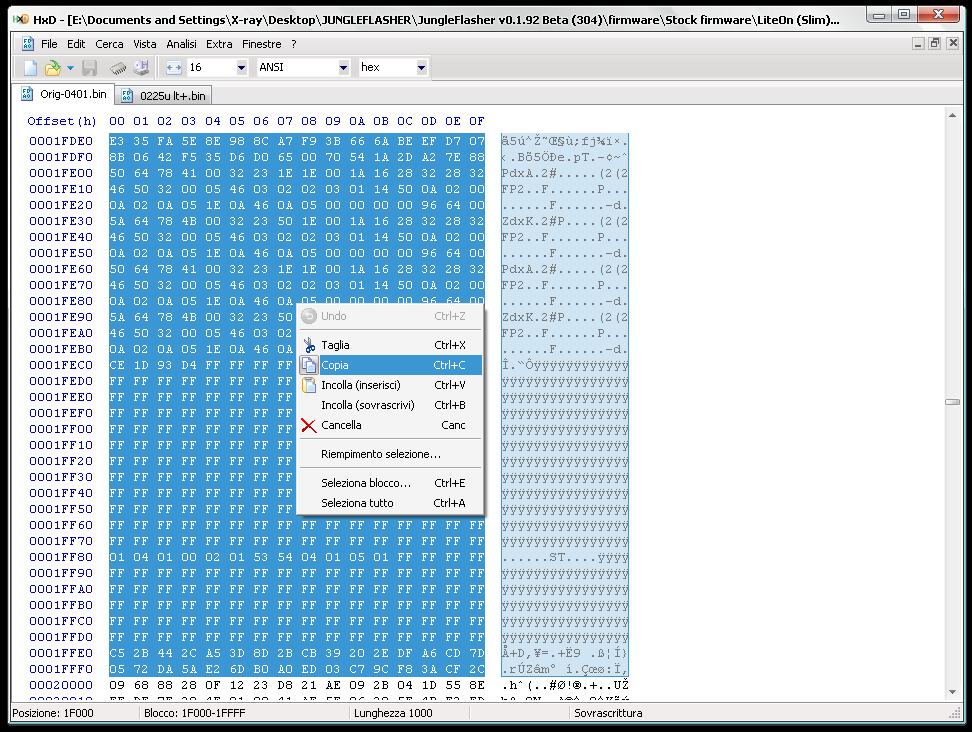Screen dimensions: 972x732
Task: Click the Sovrascrittura mode in status bar
Action: (x=608, y=713)
